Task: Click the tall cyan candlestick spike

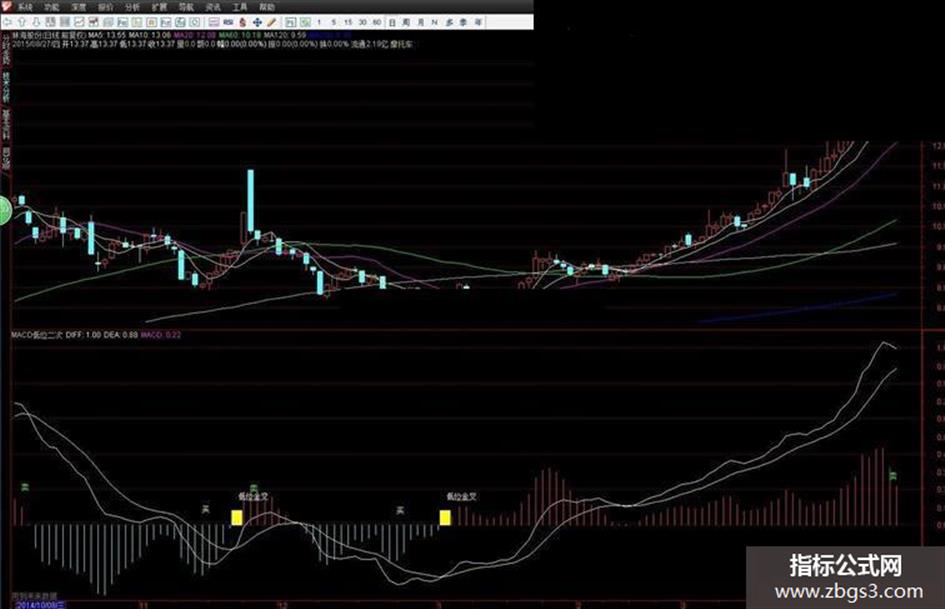Action: pos(250,200)
